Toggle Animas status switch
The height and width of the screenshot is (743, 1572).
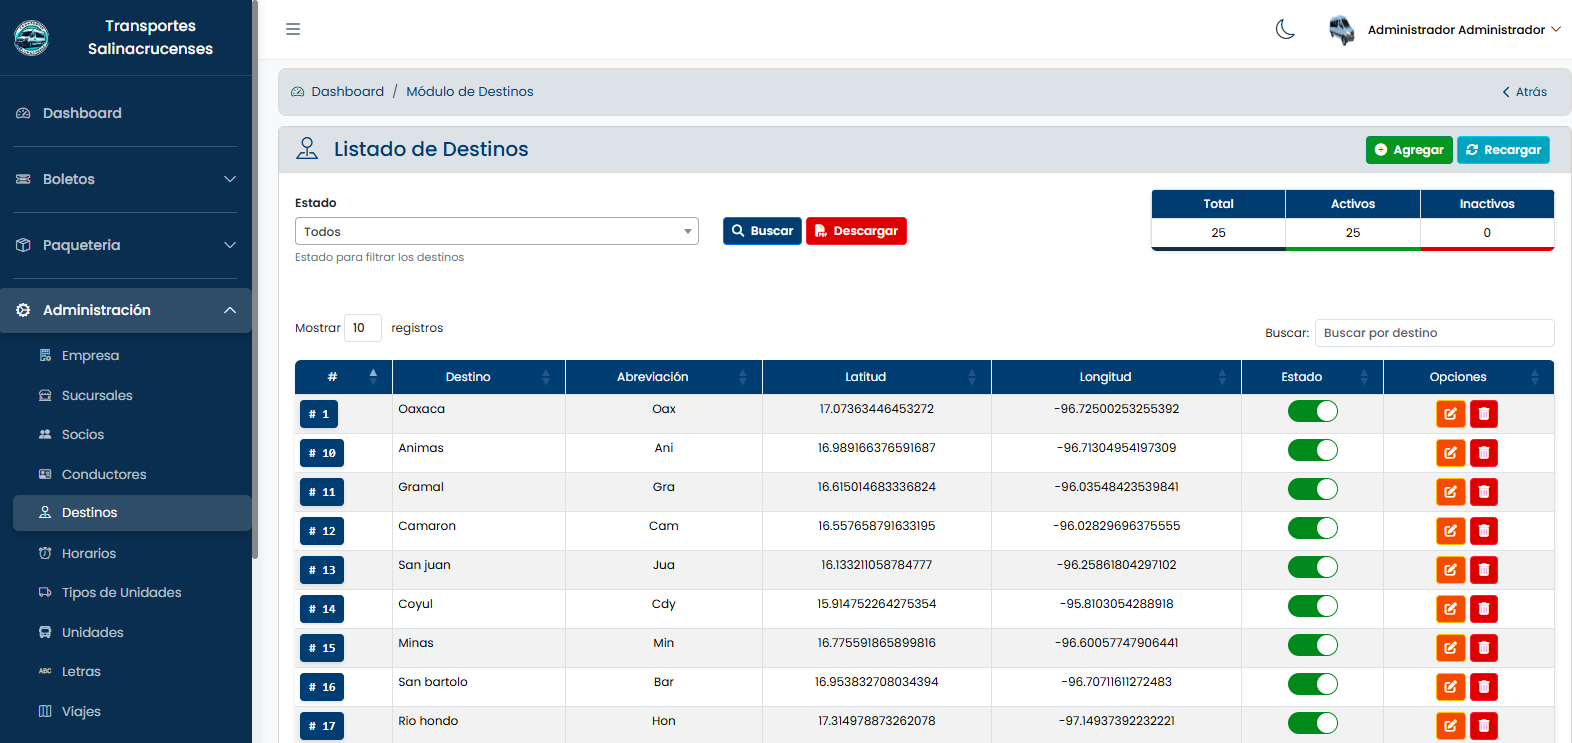click(x=1312, y=450)
